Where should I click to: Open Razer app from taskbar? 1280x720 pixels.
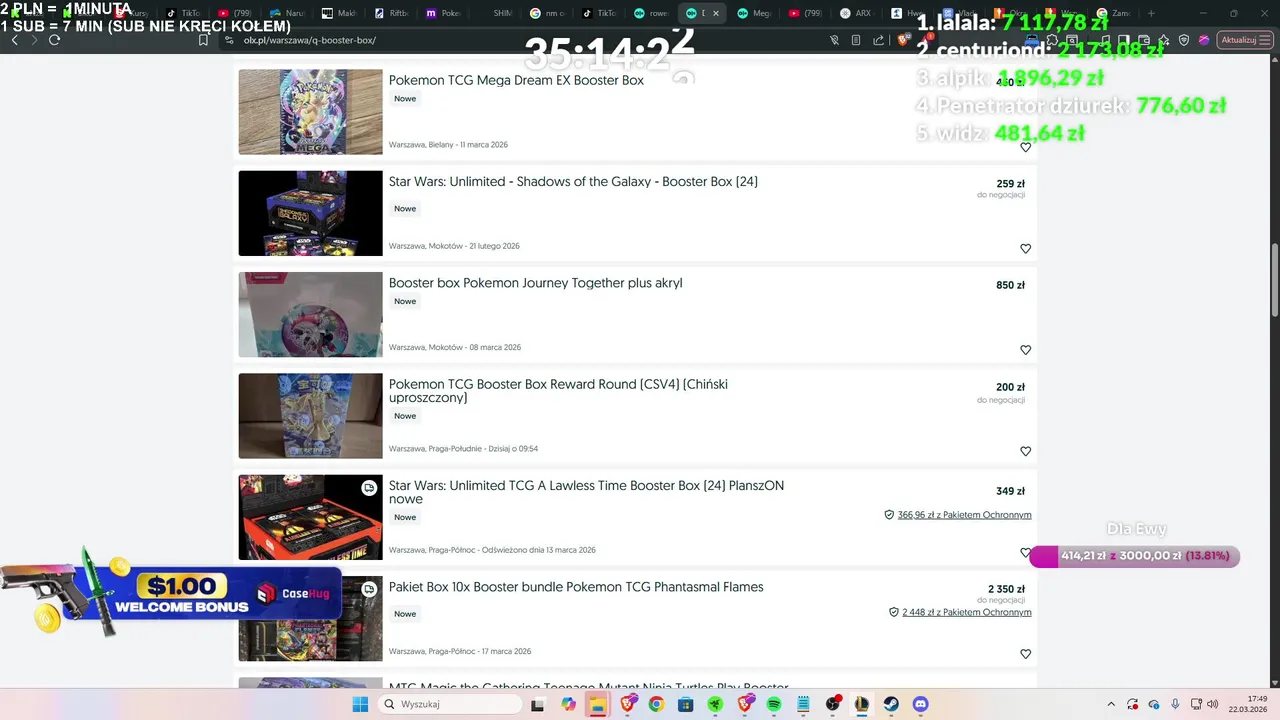click(715, 705)
